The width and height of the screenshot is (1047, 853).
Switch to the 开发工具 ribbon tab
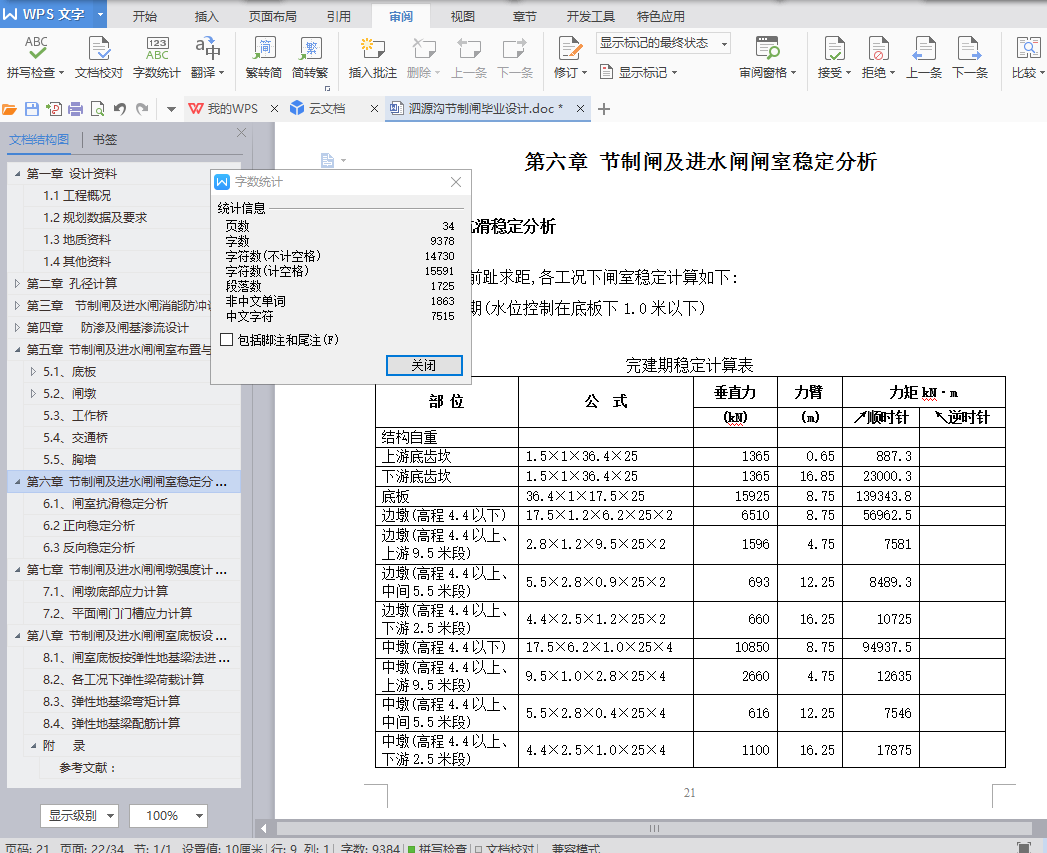(x=591, y=16)
